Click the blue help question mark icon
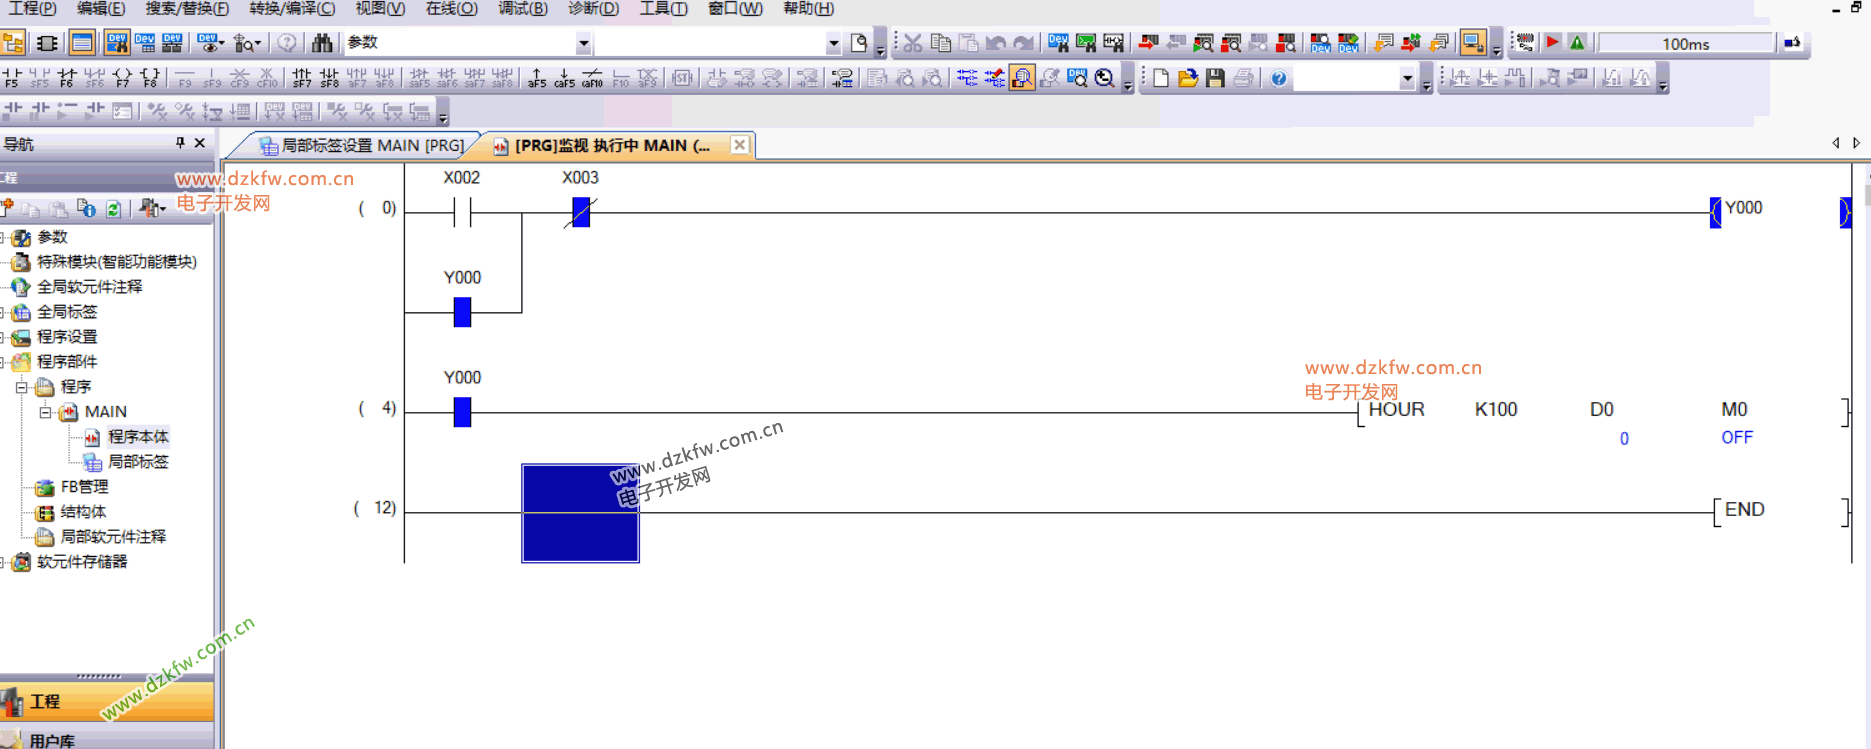The width and height of the screenshot is (1871, 749). coord(1278,78)
